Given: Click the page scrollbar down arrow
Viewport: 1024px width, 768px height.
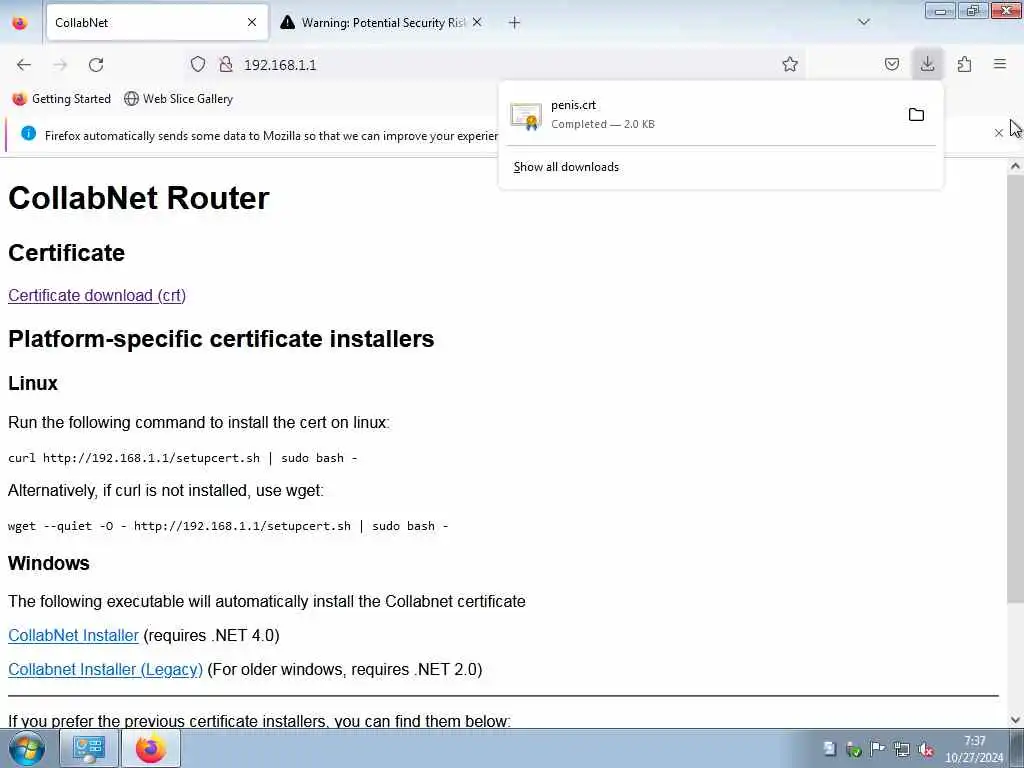Looking at the screenshot, I should (1015, 720).
